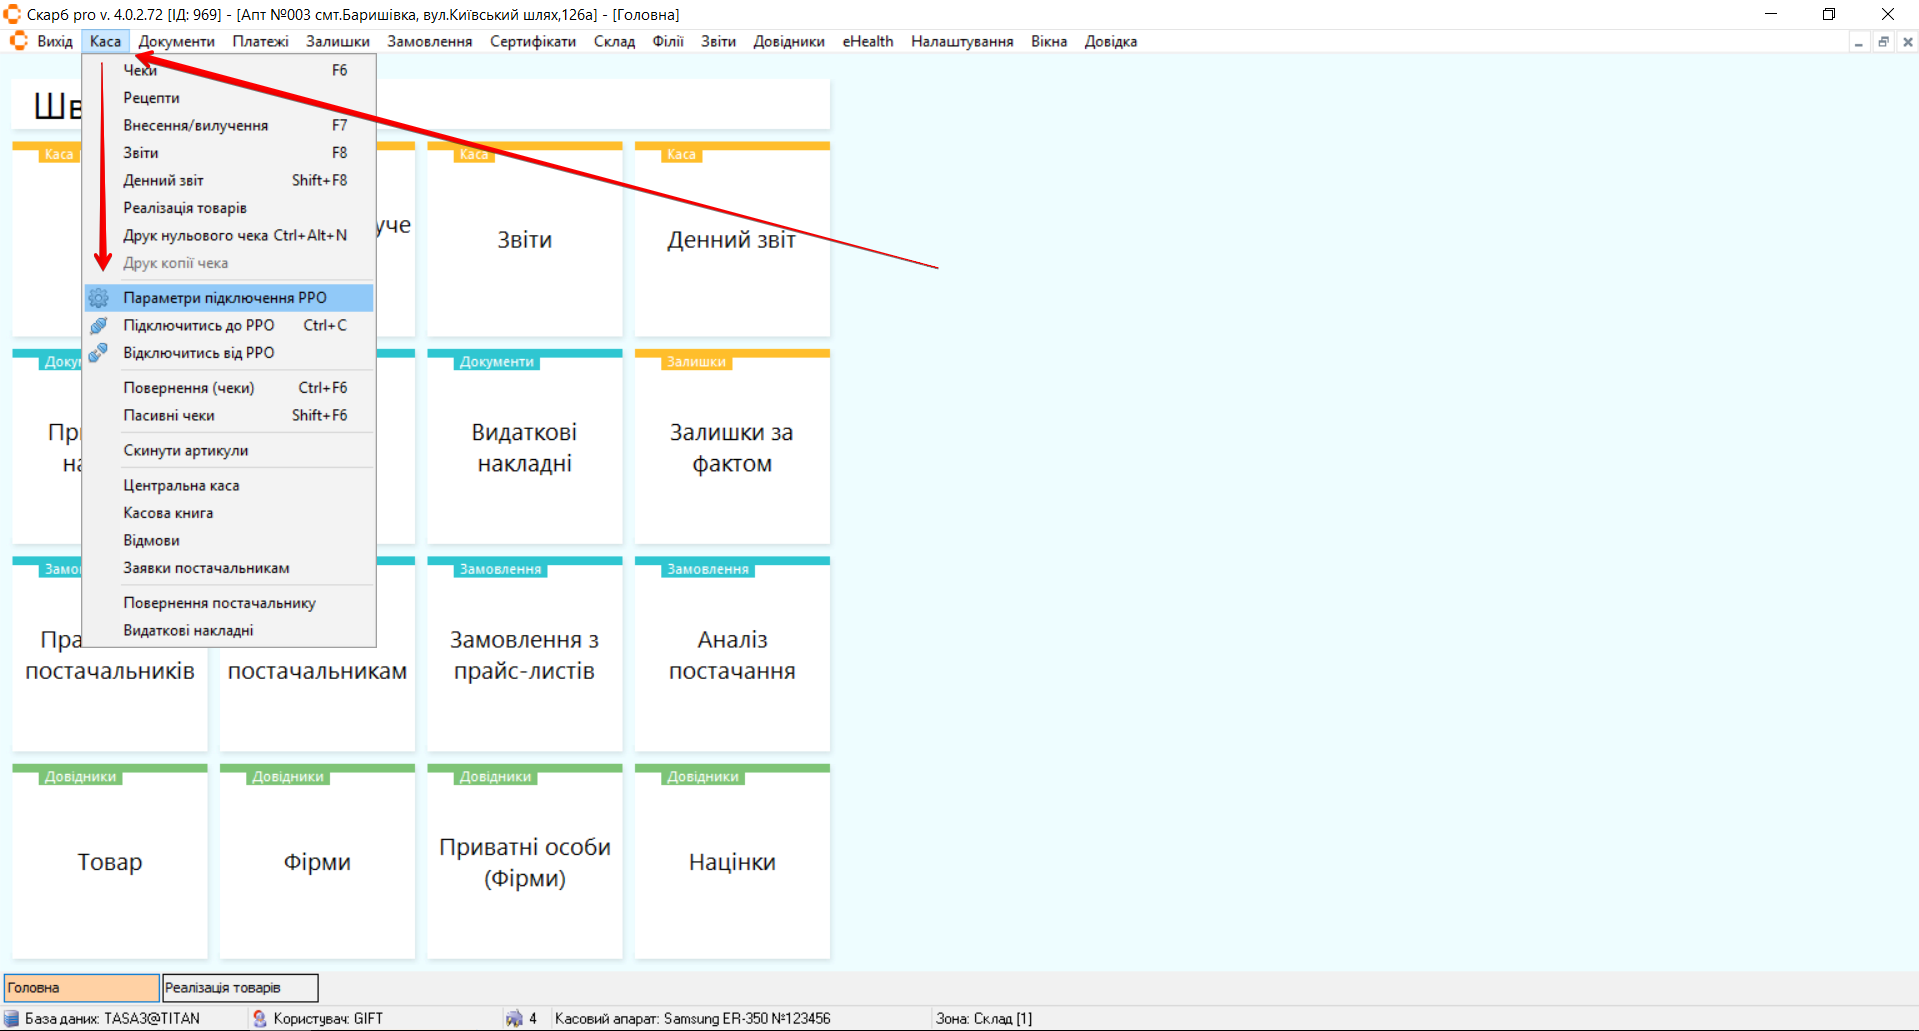Click the user icon beside Користувач: GIFT
1919x1031 pixels.
coord(260,1018)
